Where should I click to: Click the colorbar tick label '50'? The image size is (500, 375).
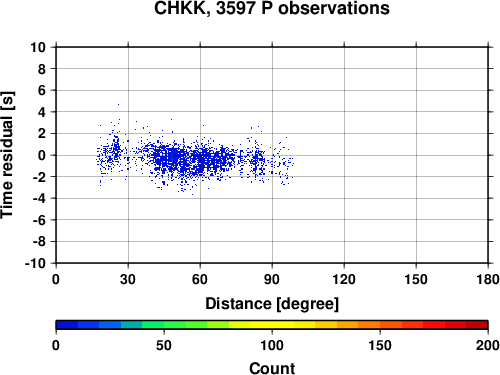(164, 345)
